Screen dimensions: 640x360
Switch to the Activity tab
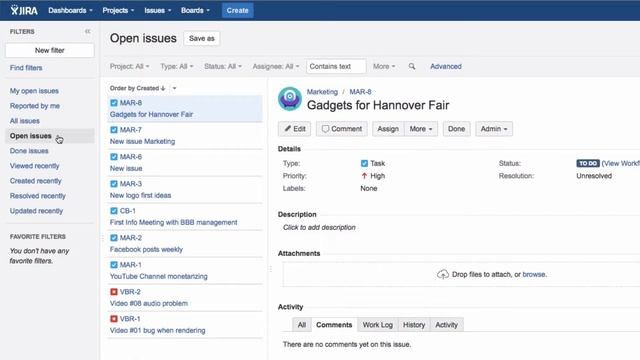tap(447, 325)
